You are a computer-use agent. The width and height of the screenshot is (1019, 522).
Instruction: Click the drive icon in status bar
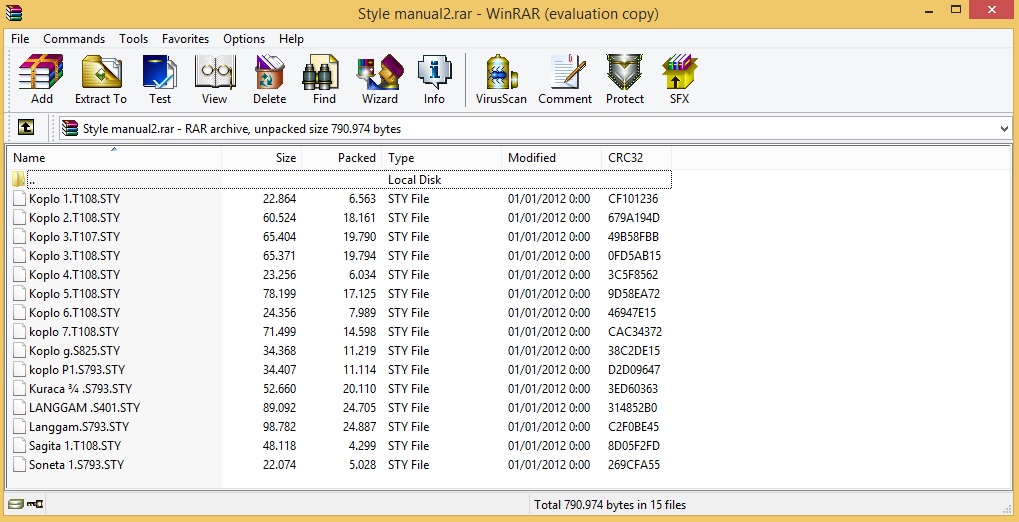16,504
